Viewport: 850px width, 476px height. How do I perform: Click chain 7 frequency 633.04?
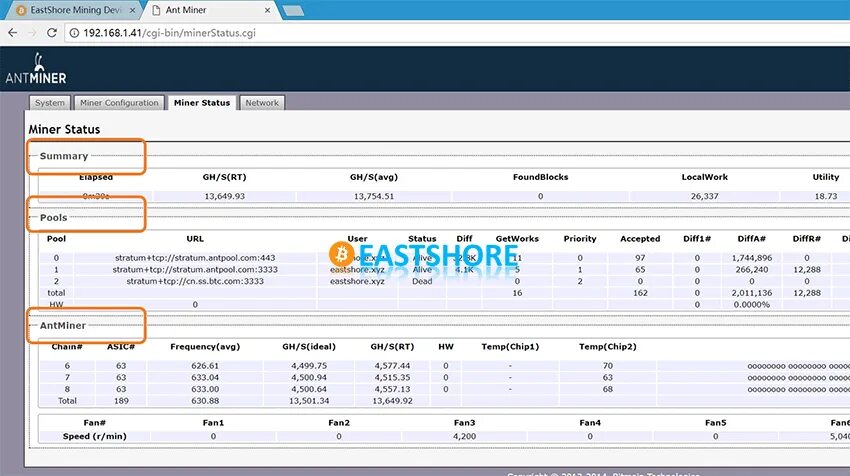(205, 377)
